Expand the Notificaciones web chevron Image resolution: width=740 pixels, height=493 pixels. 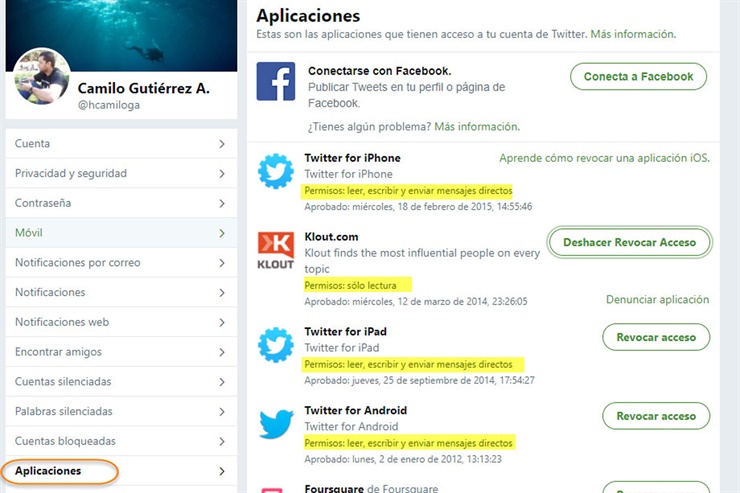click(222, 322)
